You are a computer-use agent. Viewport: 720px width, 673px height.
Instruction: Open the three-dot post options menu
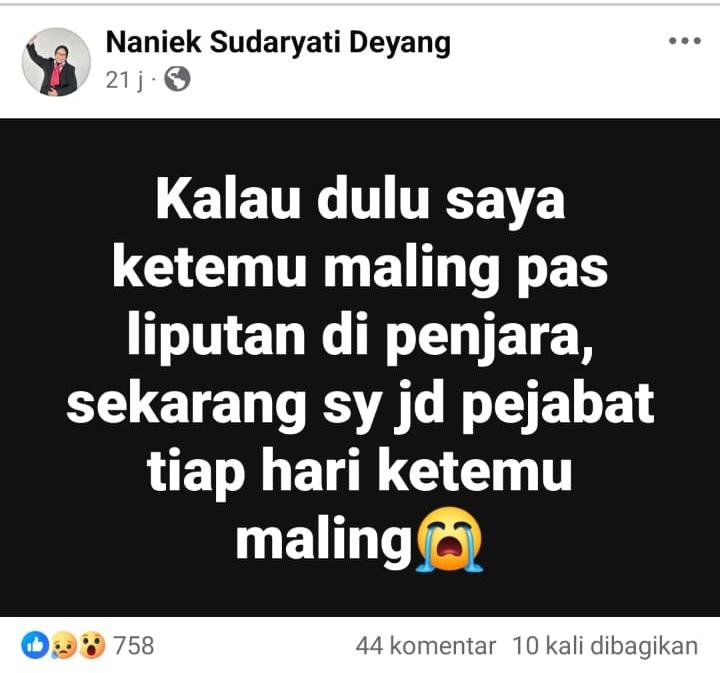pos(685,41)
